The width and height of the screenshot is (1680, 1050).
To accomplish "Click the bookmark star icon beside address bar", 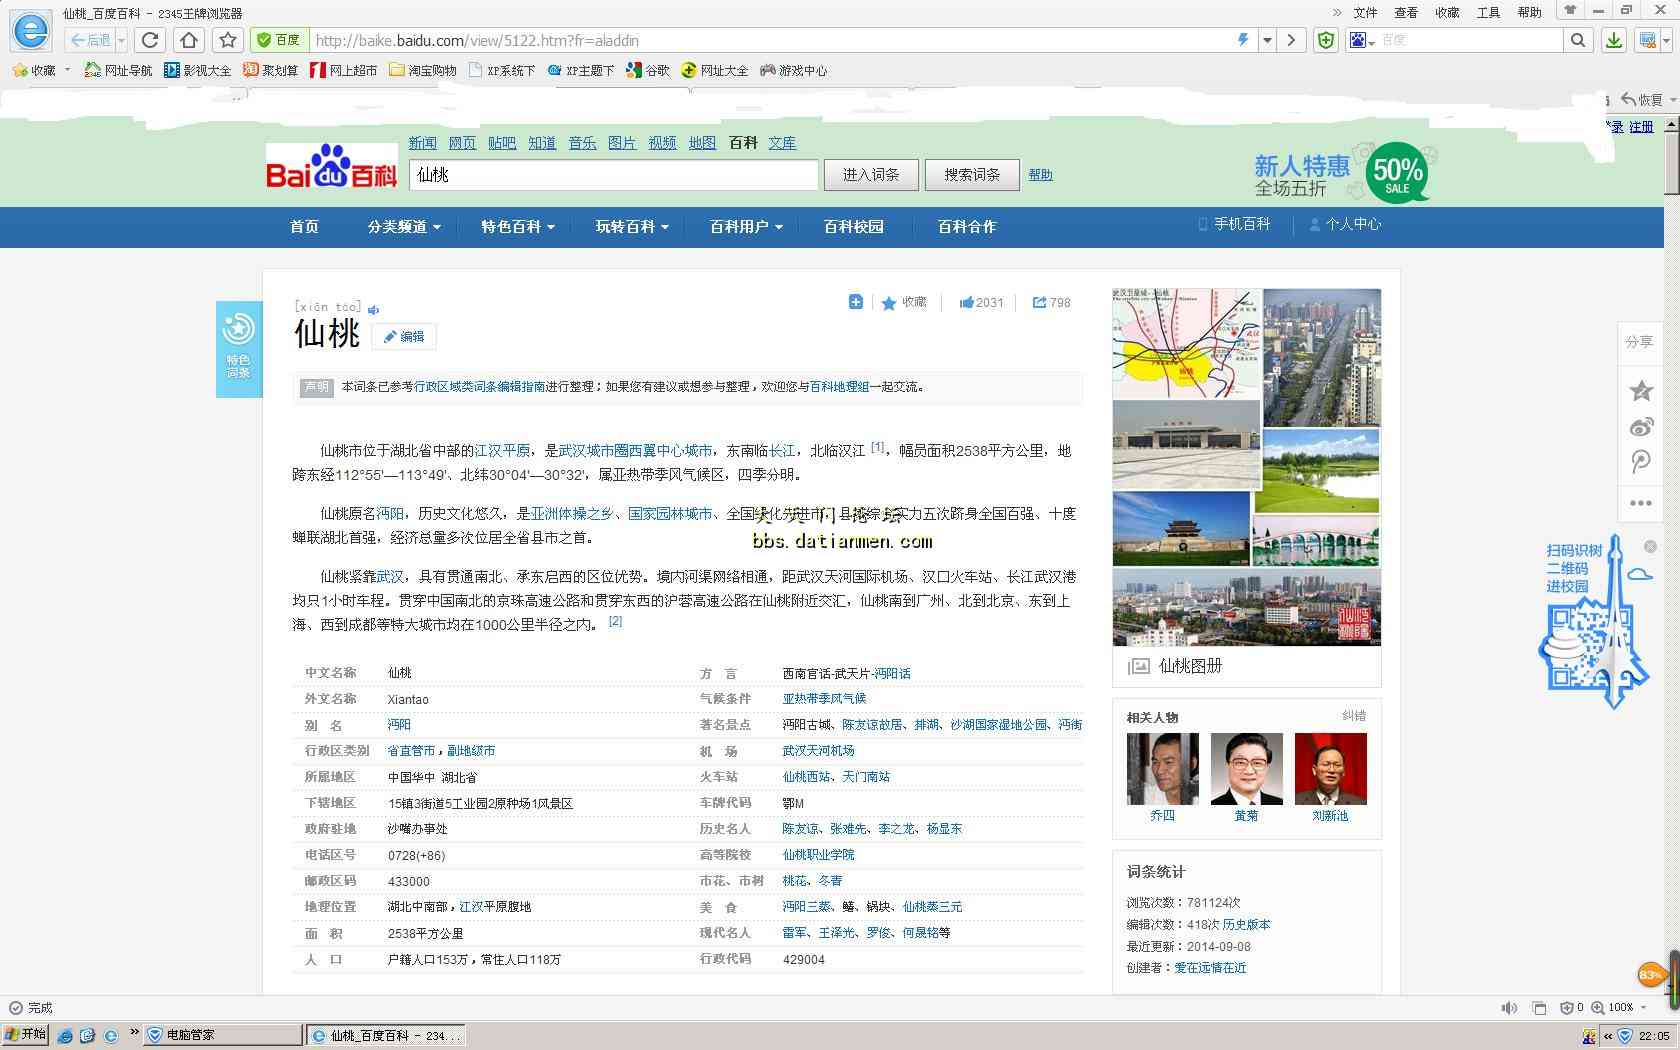I will 228,40.
